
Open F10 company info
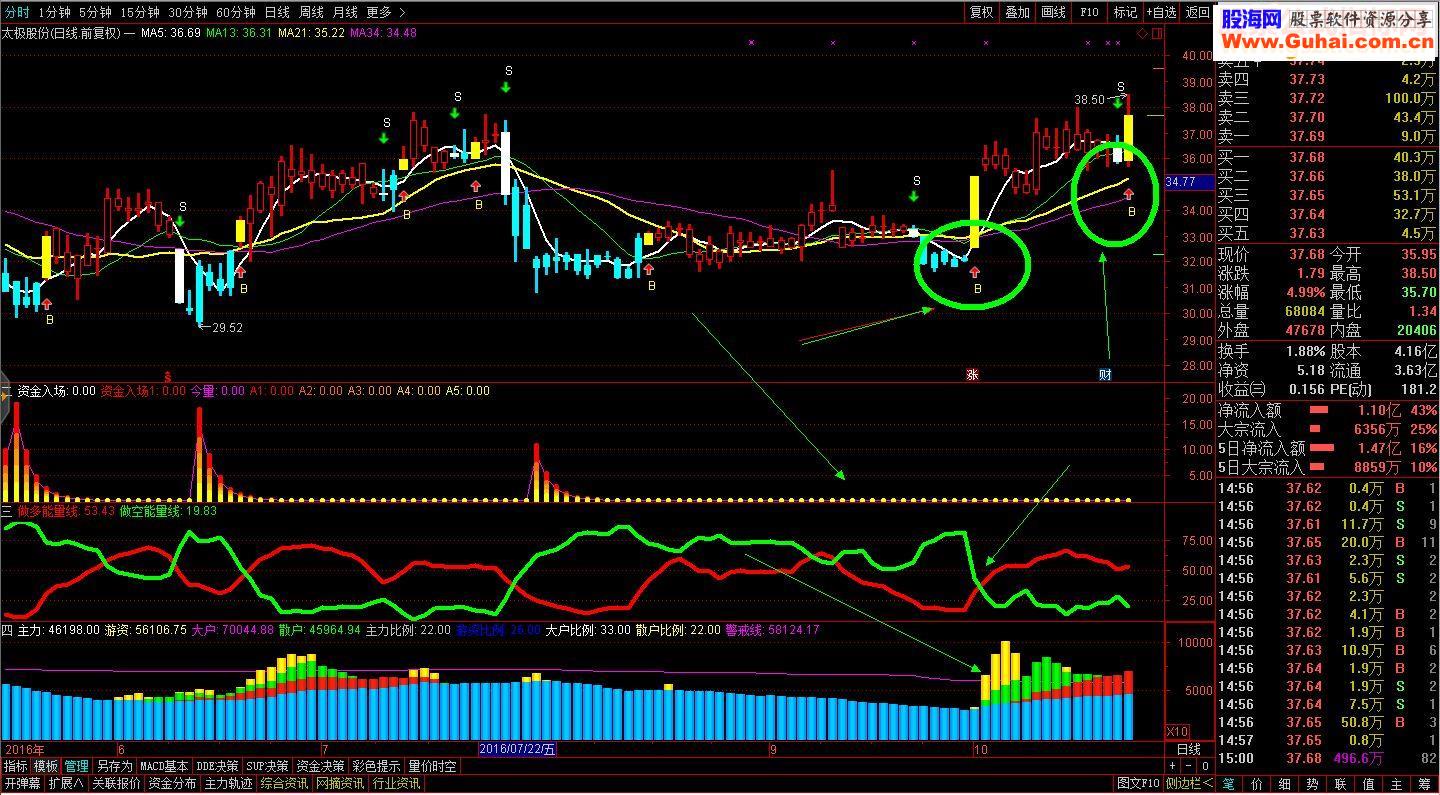[1090, 12]
